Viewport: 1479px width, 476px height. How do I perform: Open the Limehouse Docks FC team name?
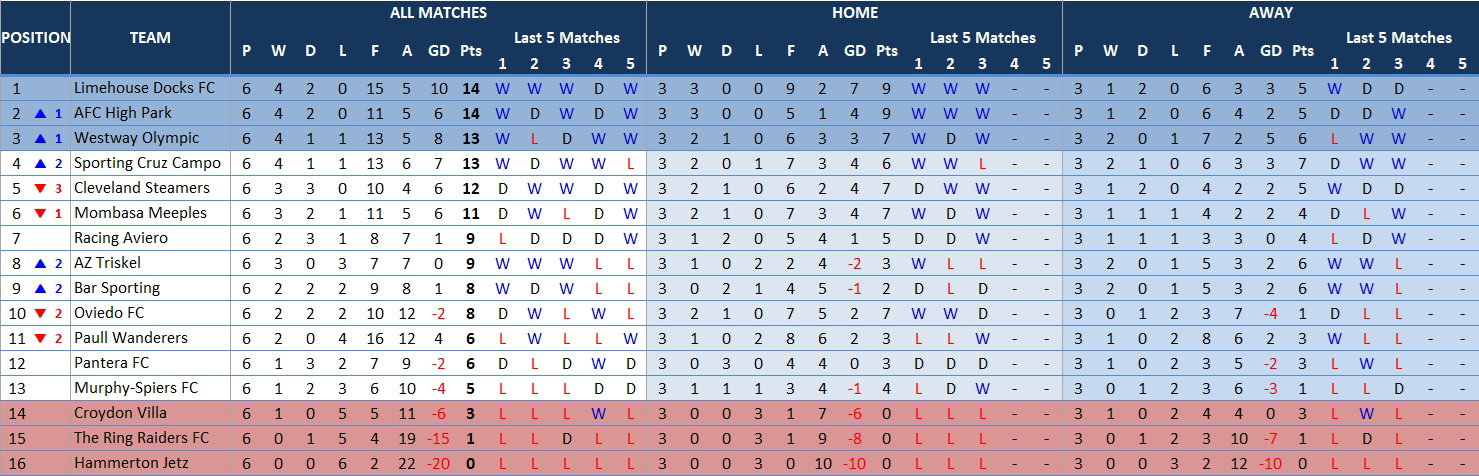pos(144,88)
